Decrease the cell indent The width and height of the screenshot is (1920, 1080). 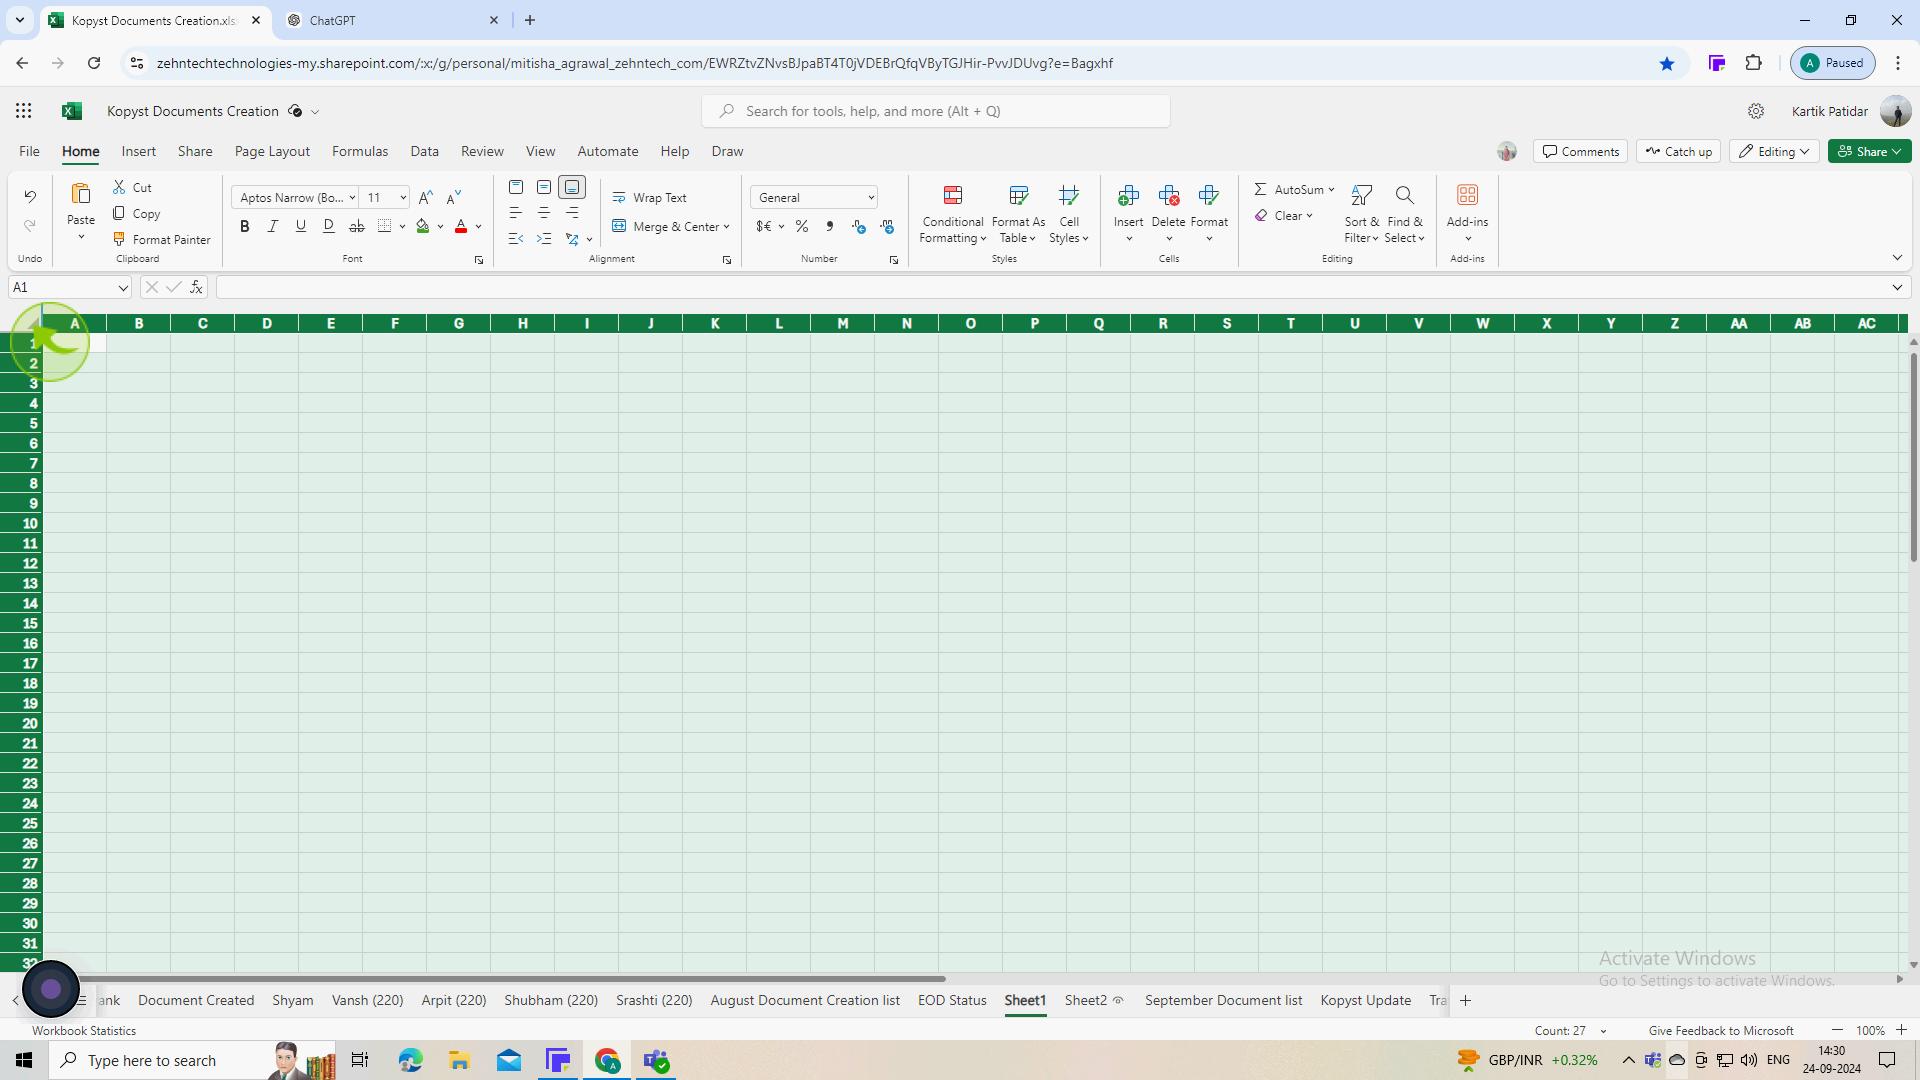[x=516, y=239]
